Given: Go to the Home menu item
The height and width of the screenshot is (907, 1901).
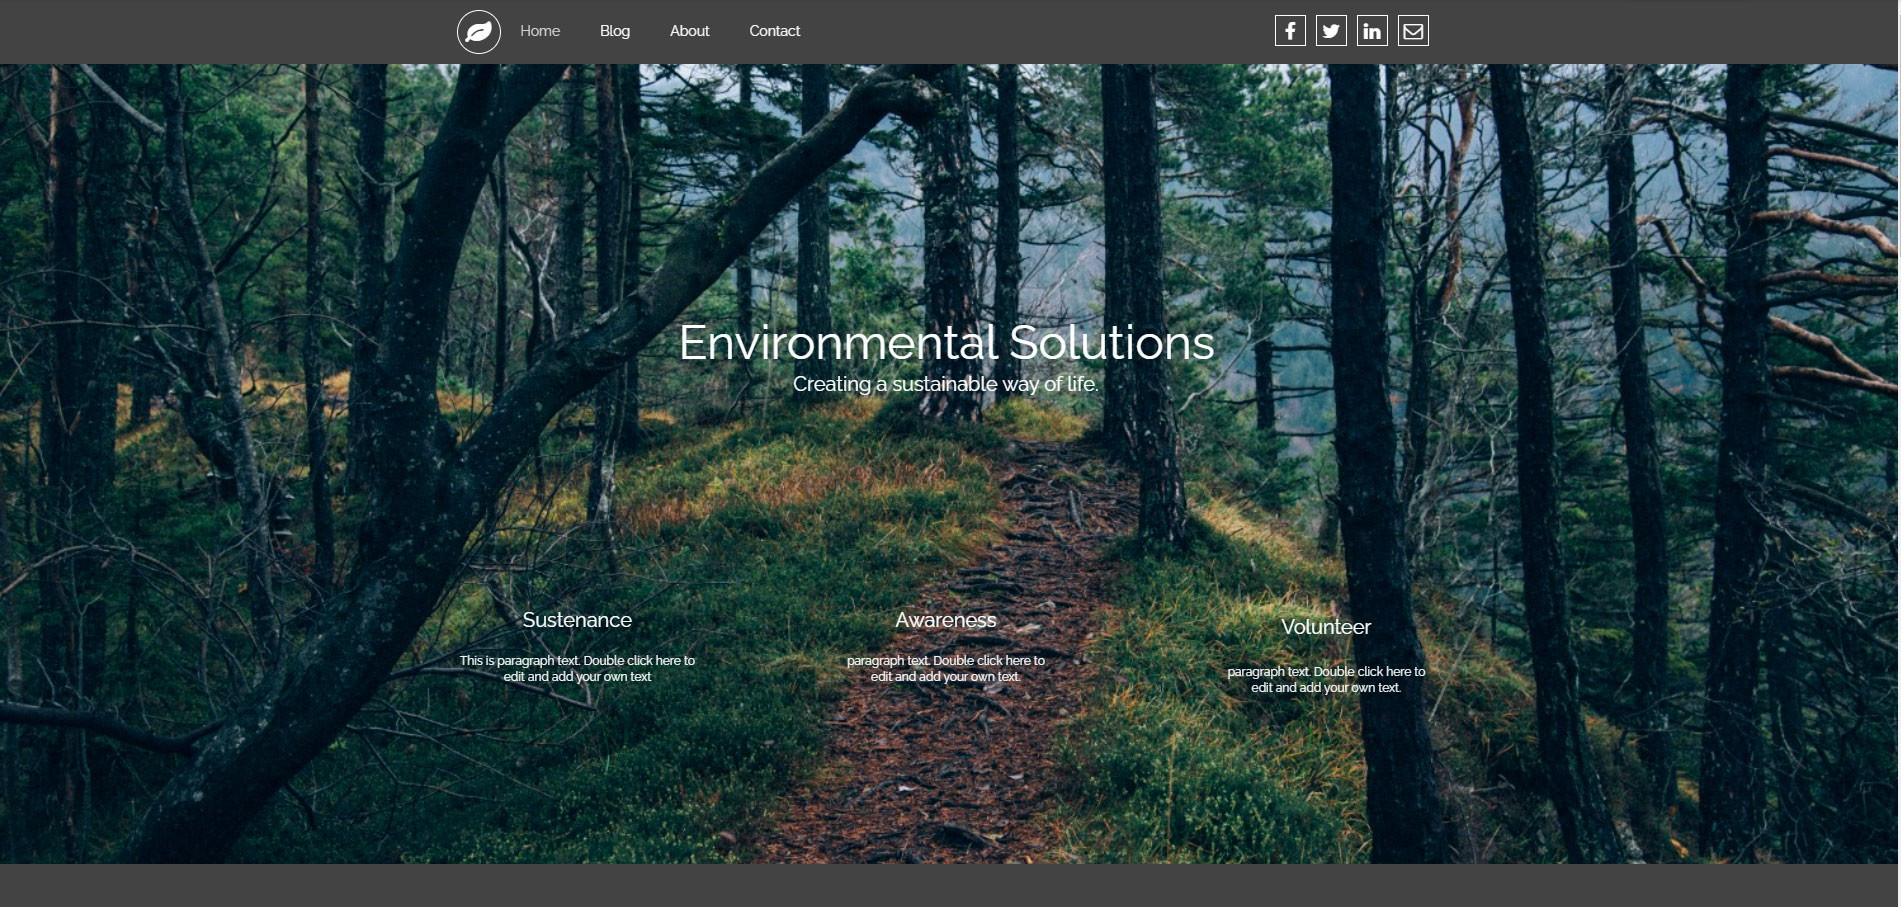Looking at the screenshot, I should (539, 31).
